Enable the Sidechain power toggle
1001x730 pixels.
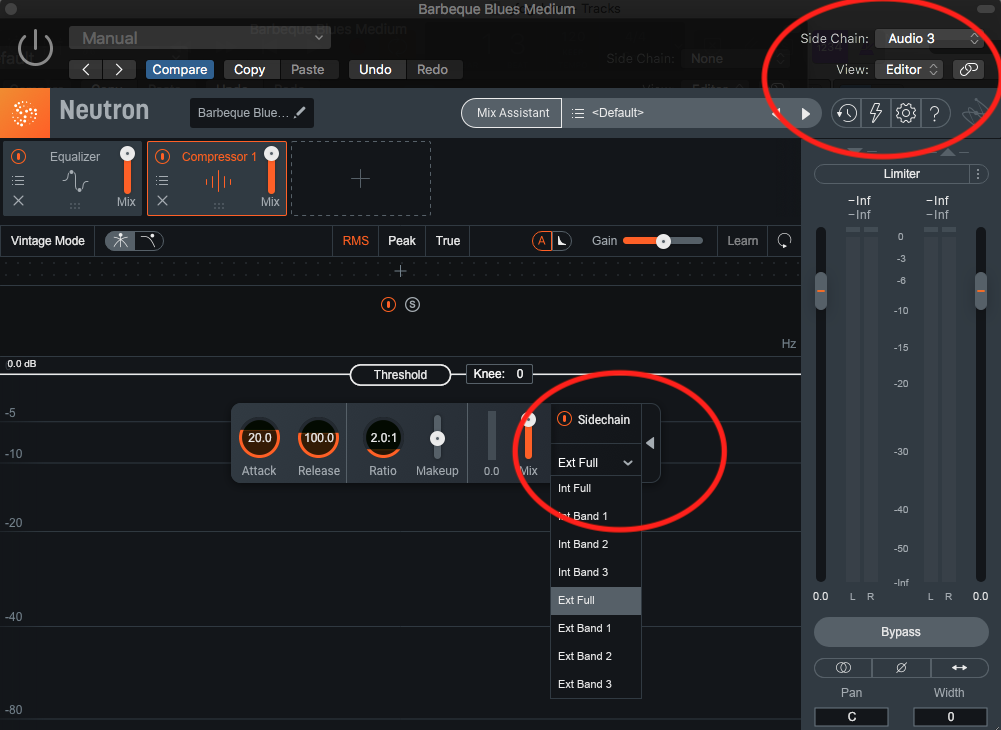pos(564,419)
